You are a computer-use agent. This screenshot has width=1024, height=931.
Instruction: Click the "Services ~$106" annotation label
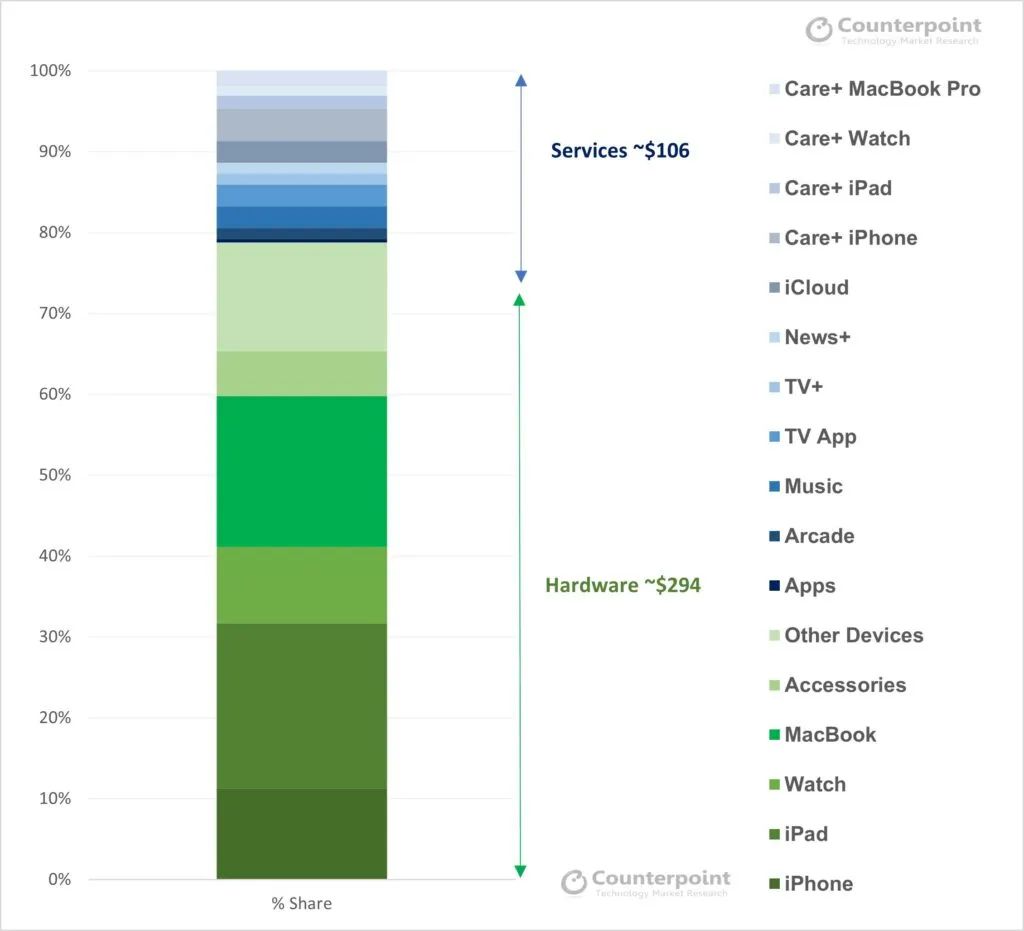(x=620, y=151)
